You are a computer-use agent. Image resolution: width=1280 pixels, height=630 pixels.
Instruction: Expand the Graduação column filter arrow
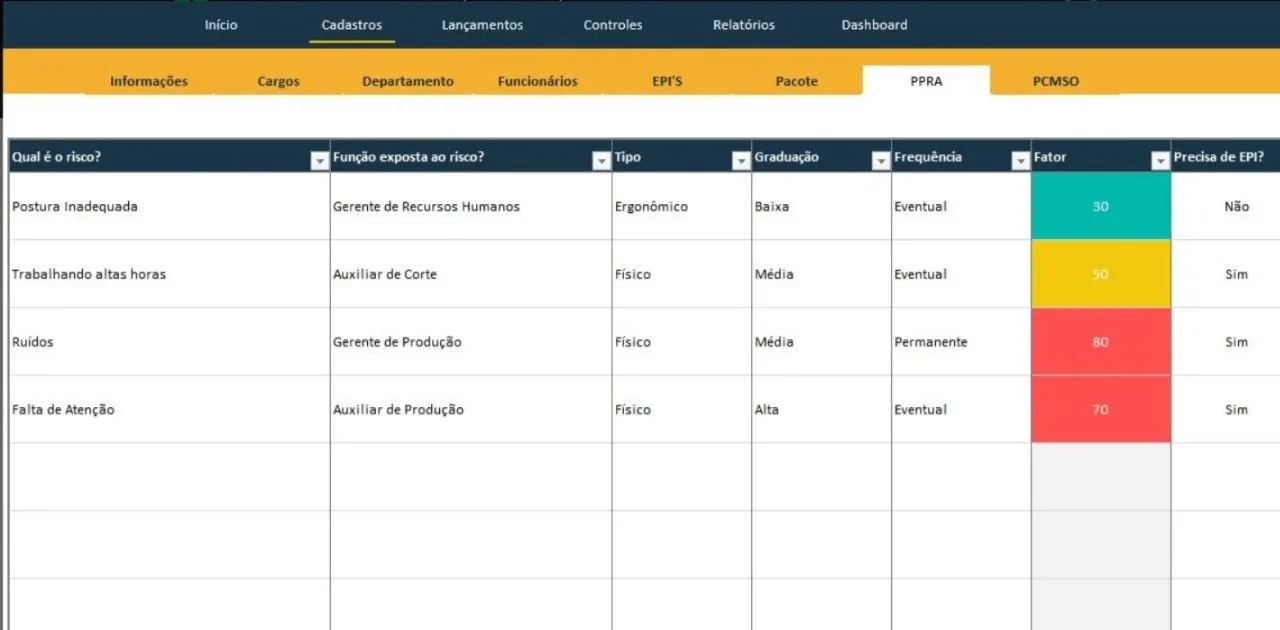[881, 161]
